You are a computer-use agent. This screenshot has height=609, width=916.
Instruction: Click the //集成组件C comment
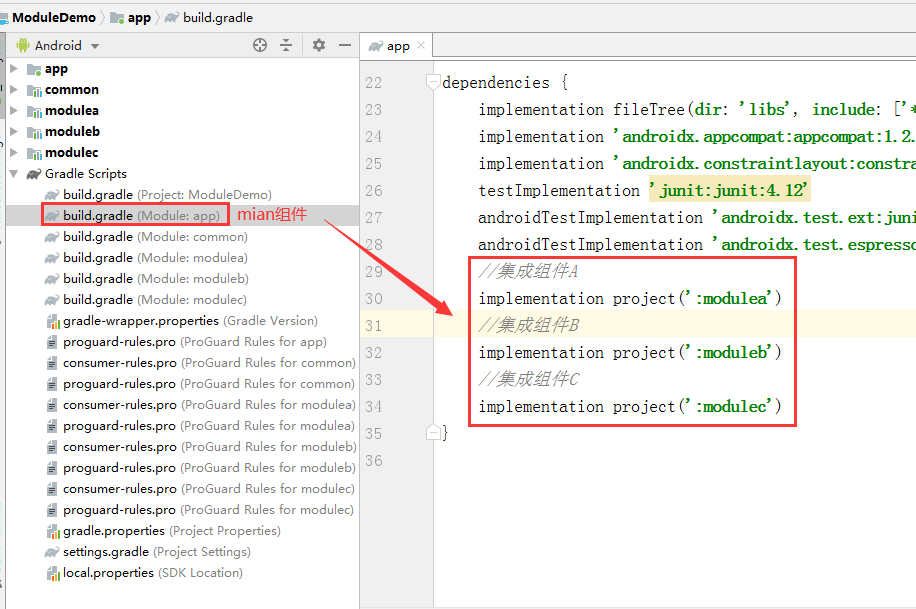click(x=529, y=379)
